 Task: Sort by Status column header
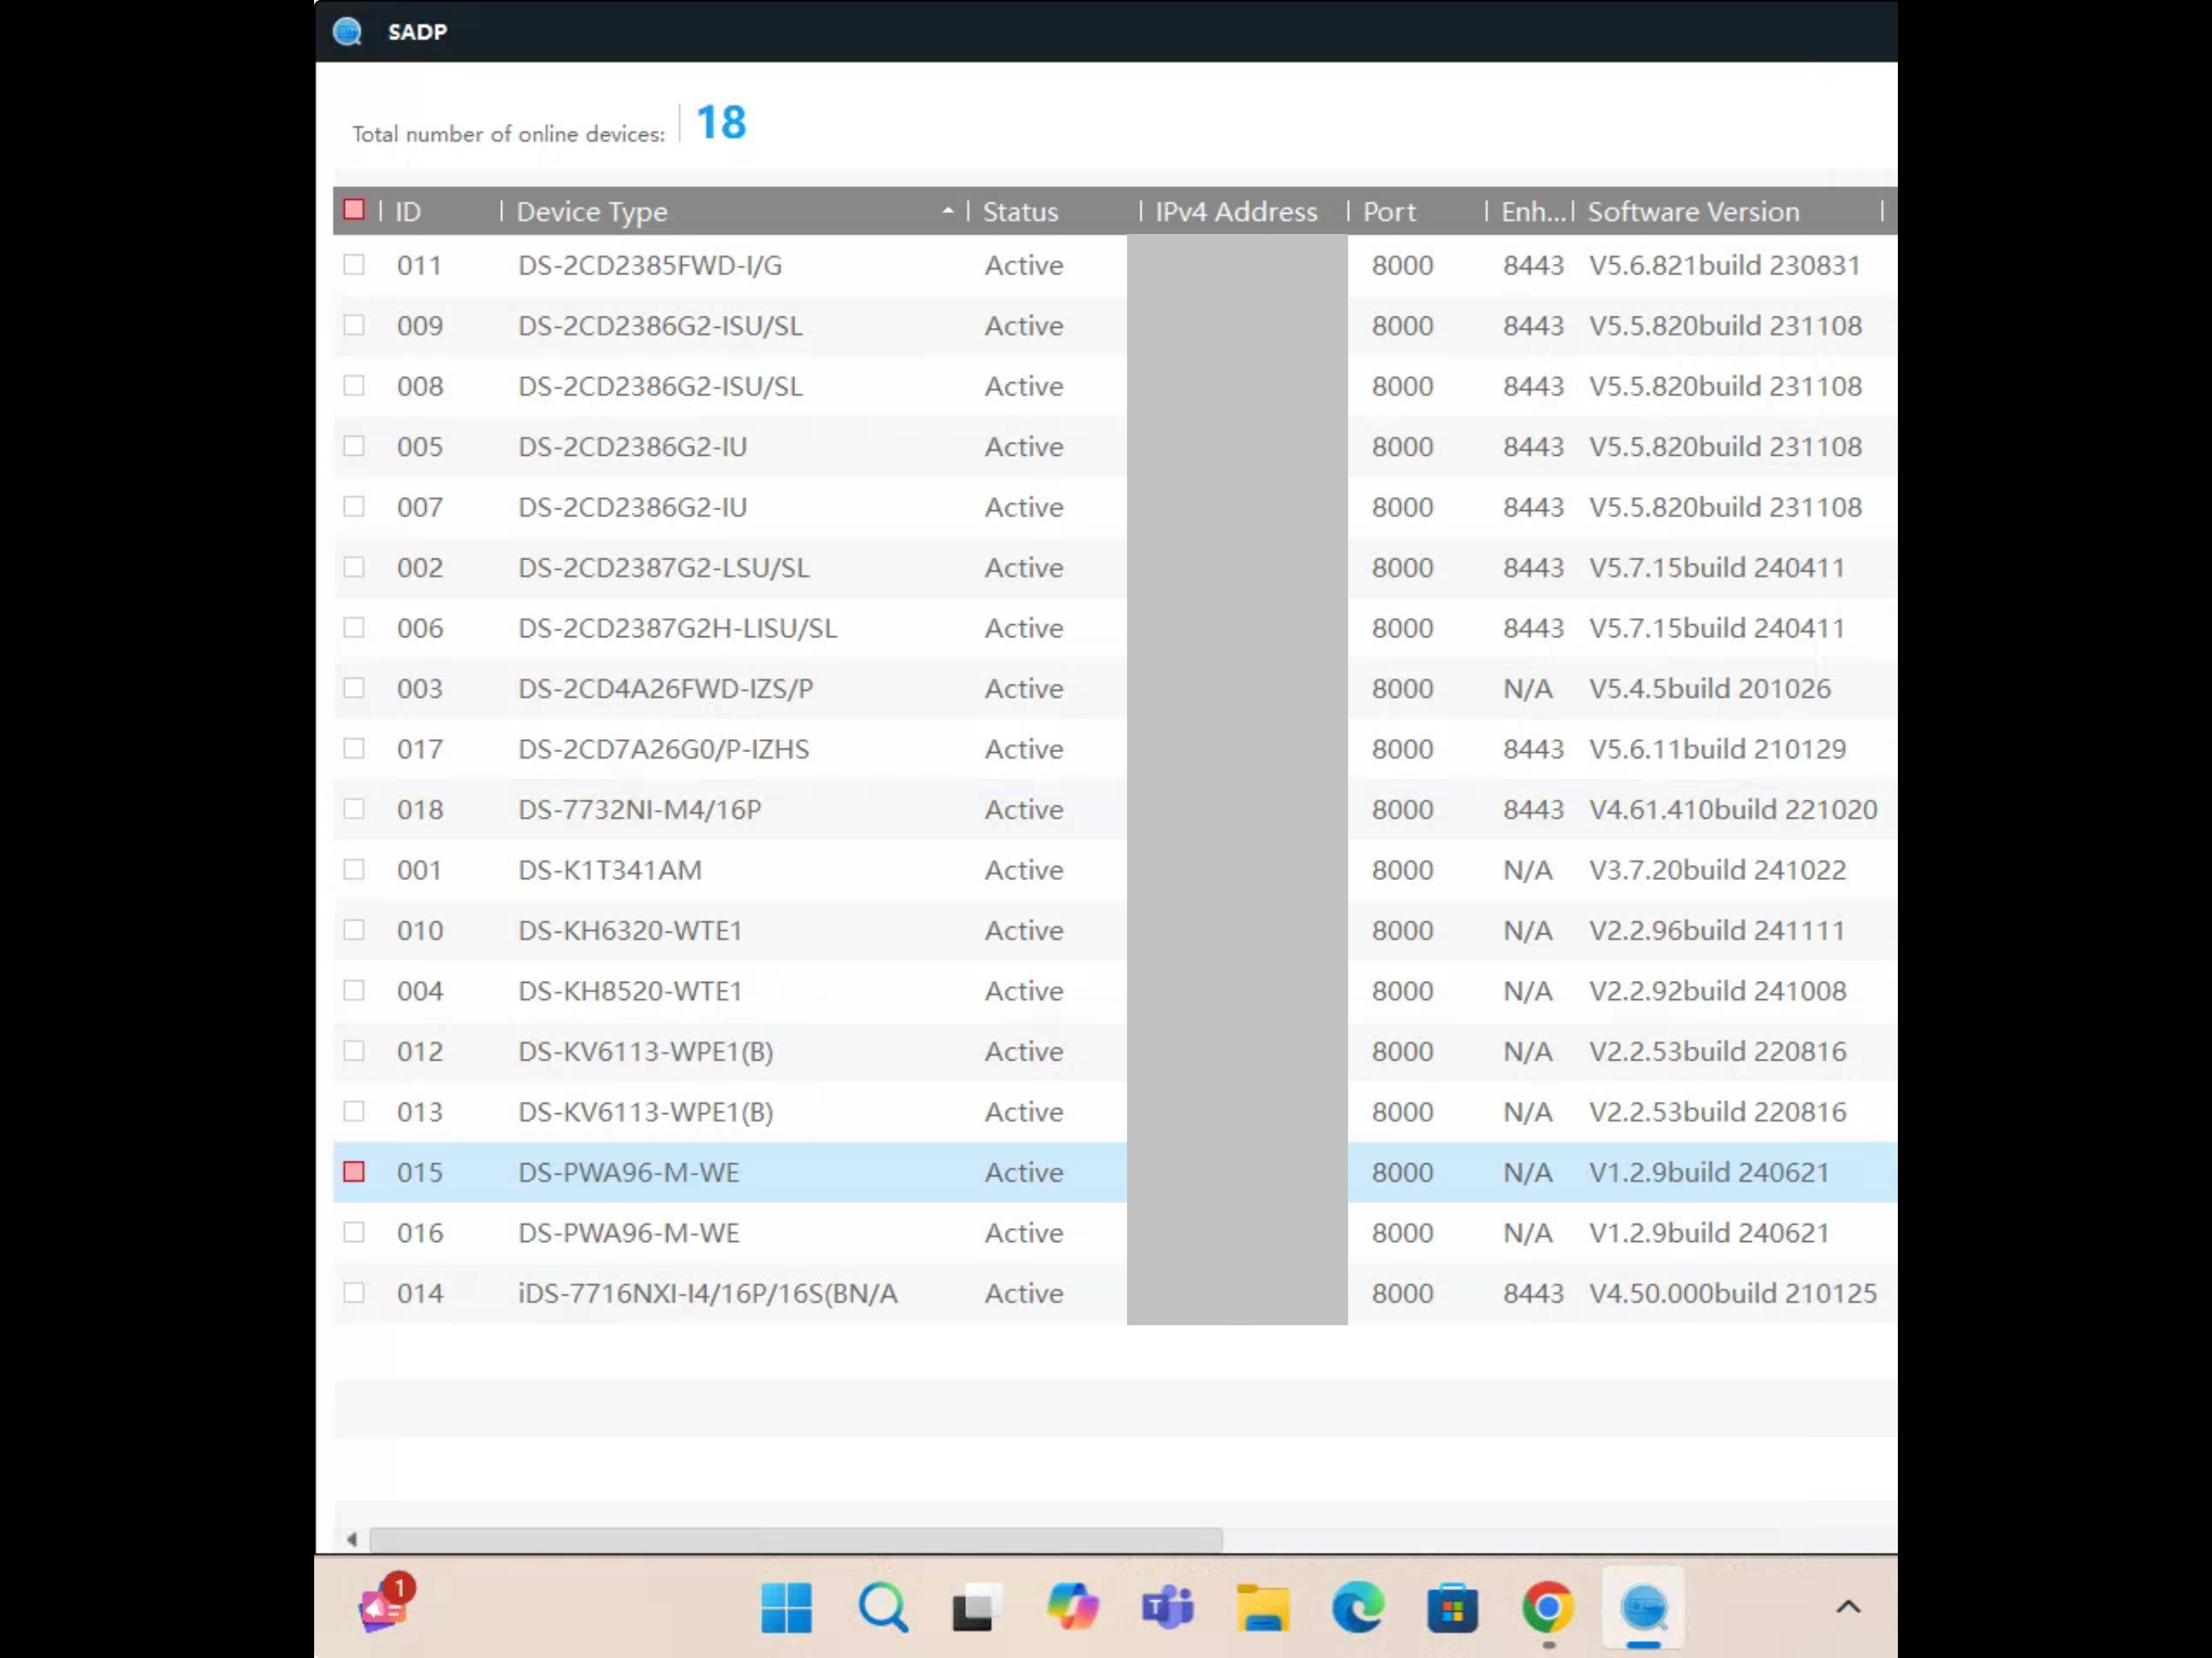coord(1020,212)
